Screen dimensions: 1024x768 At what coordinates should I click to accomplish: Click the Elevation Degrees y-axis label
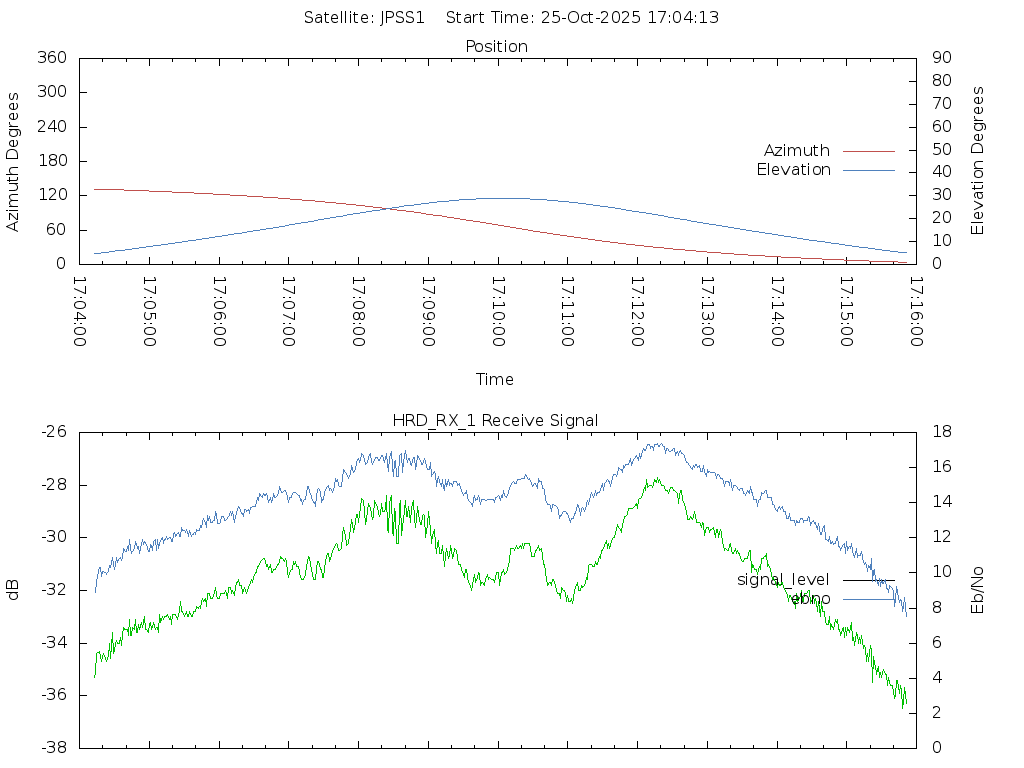[x=978, y=161]
